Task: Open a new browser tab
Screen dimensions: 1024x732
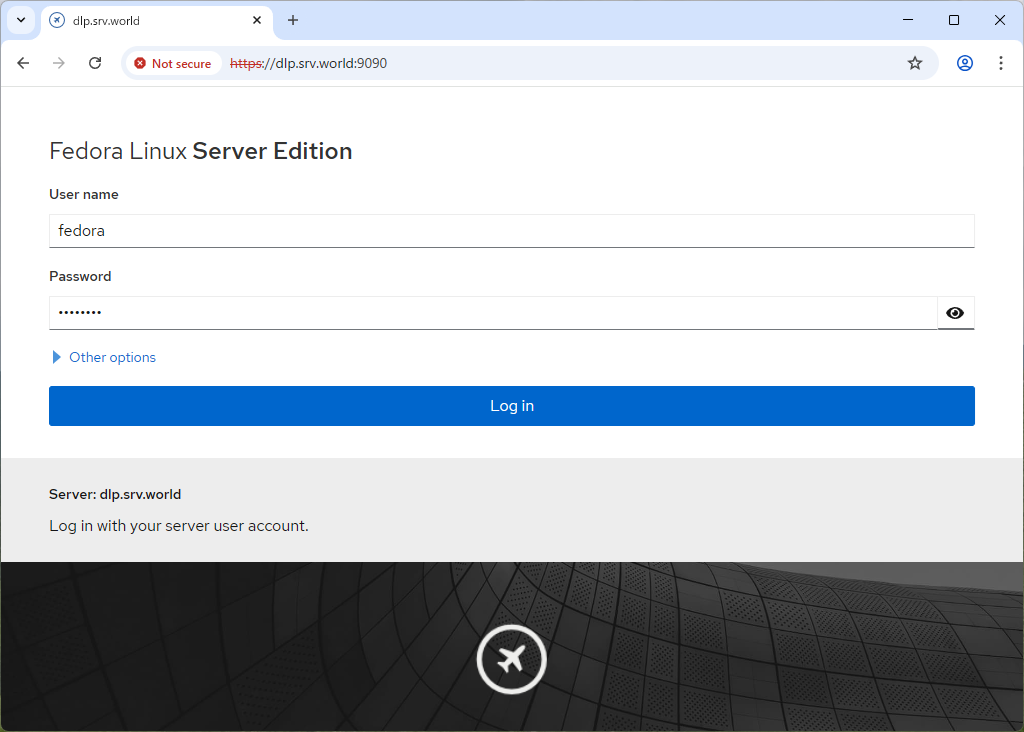Action: click(293, 20)
